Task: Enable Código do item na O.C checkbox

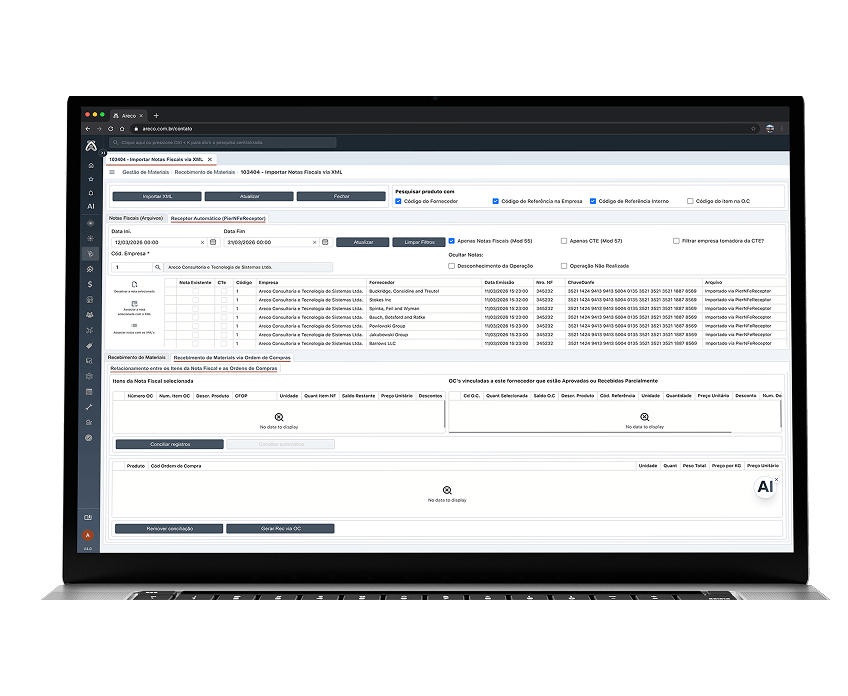Action: [690, 201]
